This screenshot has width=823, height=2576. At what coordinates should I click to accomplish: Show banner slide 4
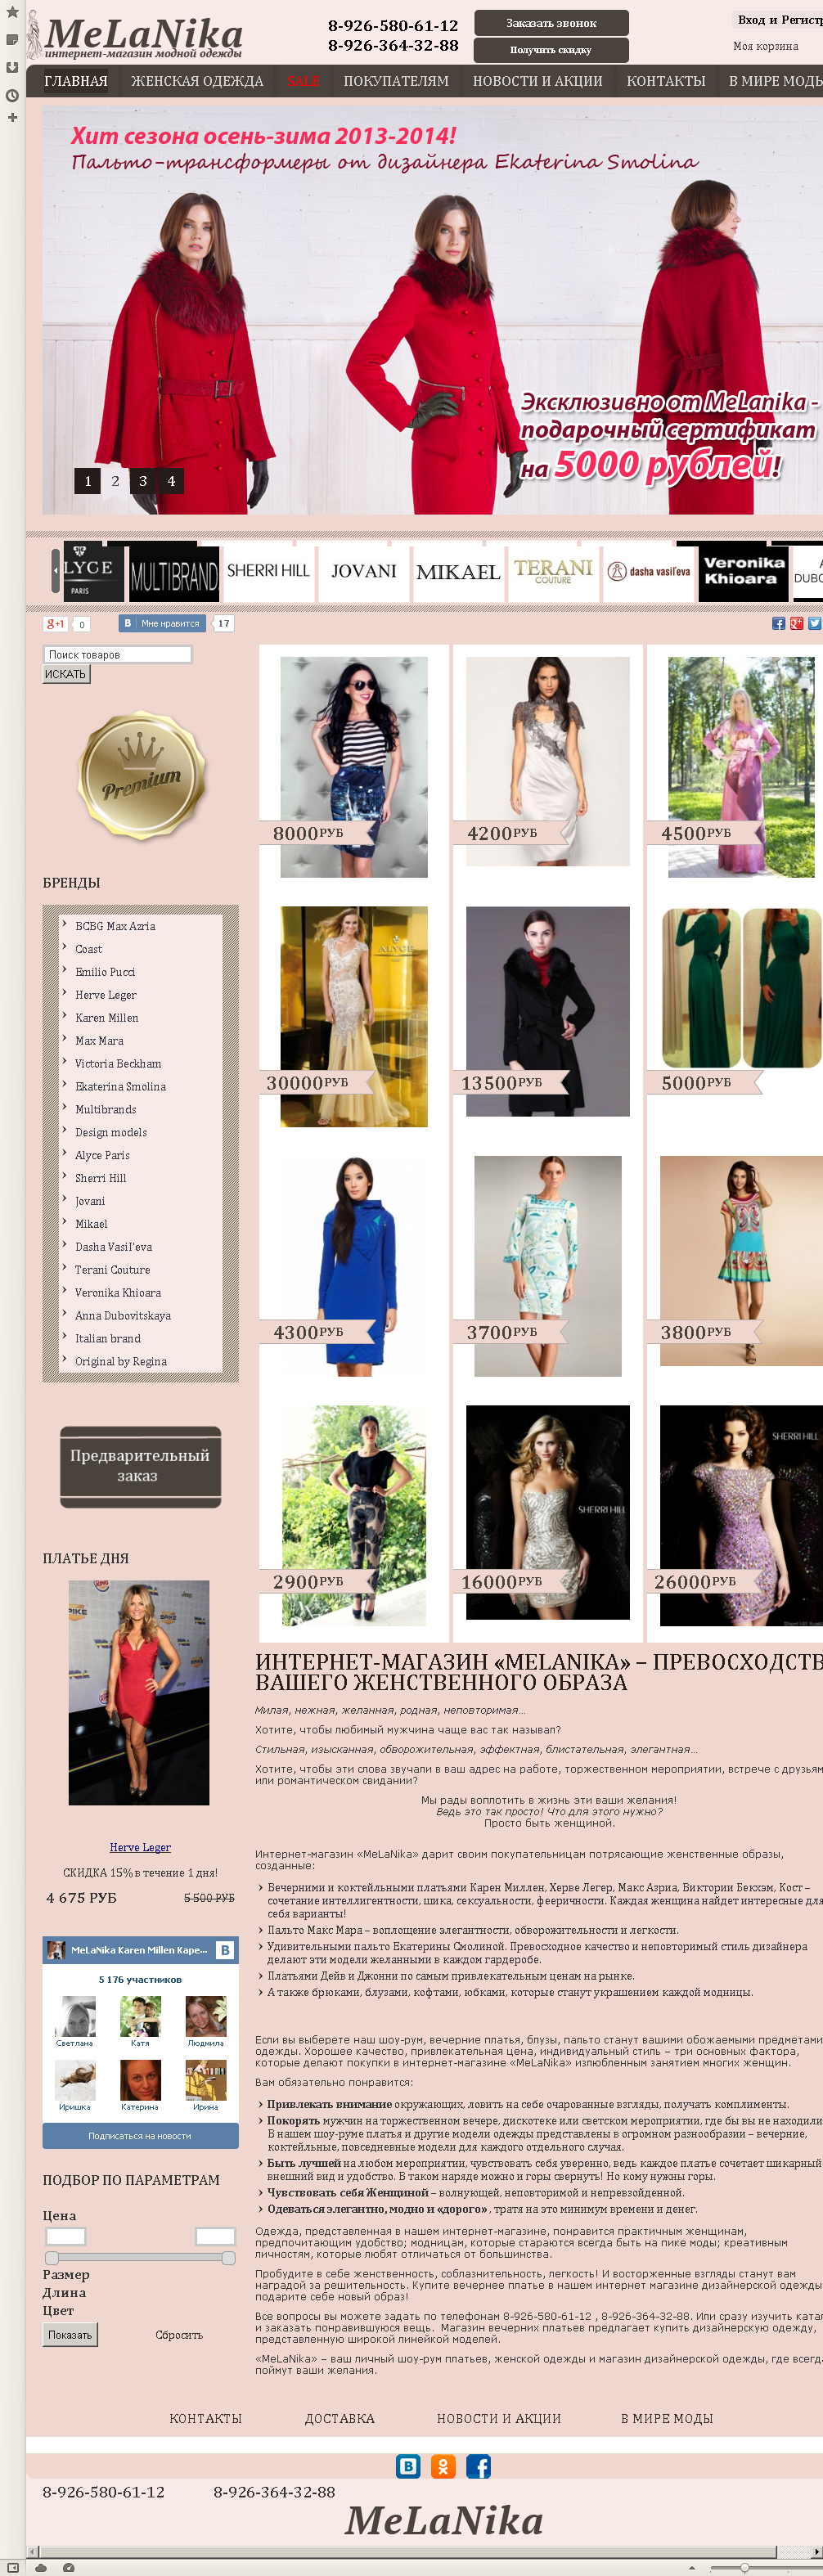[171, 481]
